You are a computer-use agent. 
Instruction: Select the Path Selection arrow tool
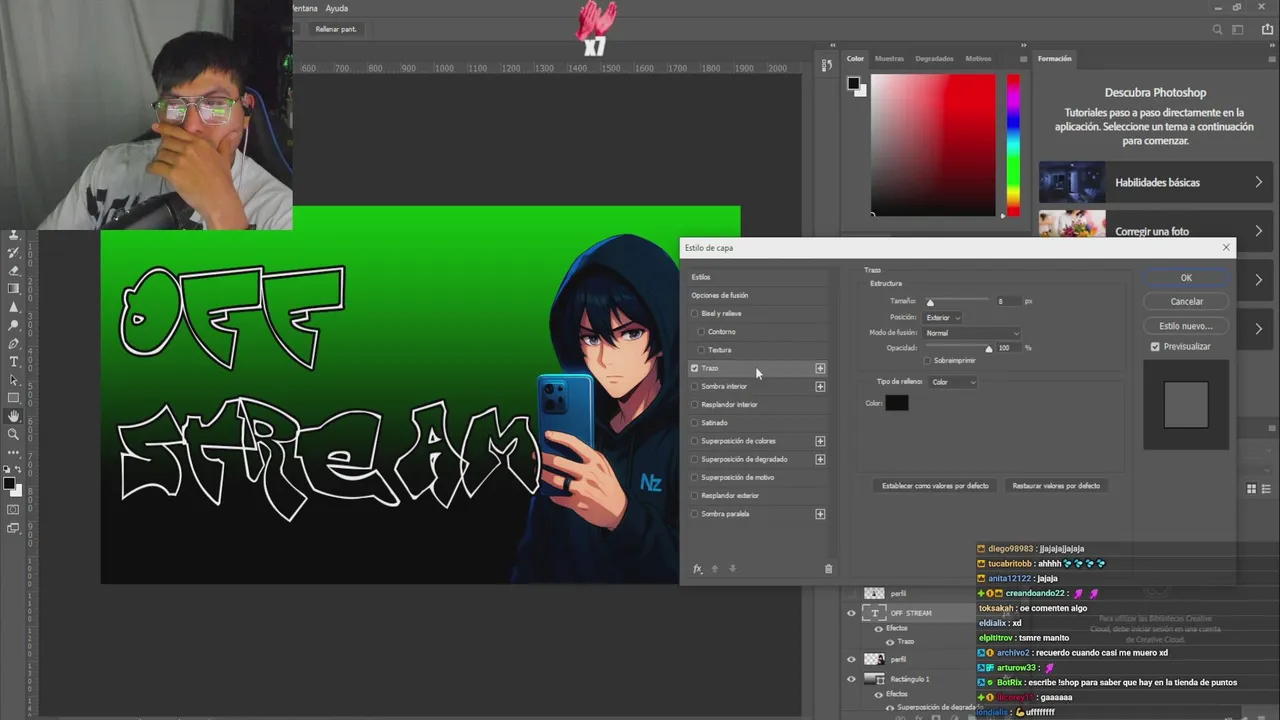coord(14,380)
